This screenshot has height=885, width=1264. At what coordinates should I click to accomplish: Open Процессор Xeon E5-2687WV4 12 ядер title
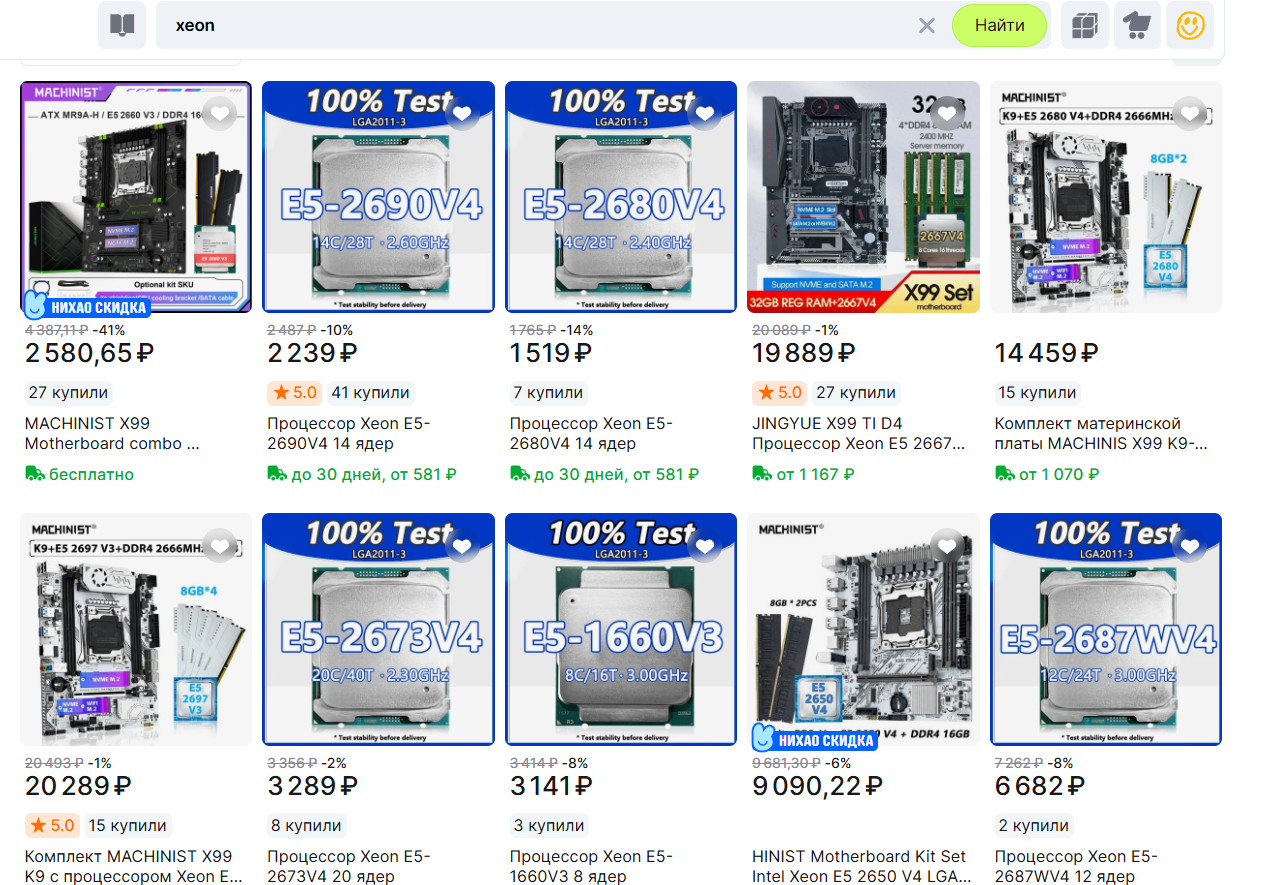(x=1076, y=866)
